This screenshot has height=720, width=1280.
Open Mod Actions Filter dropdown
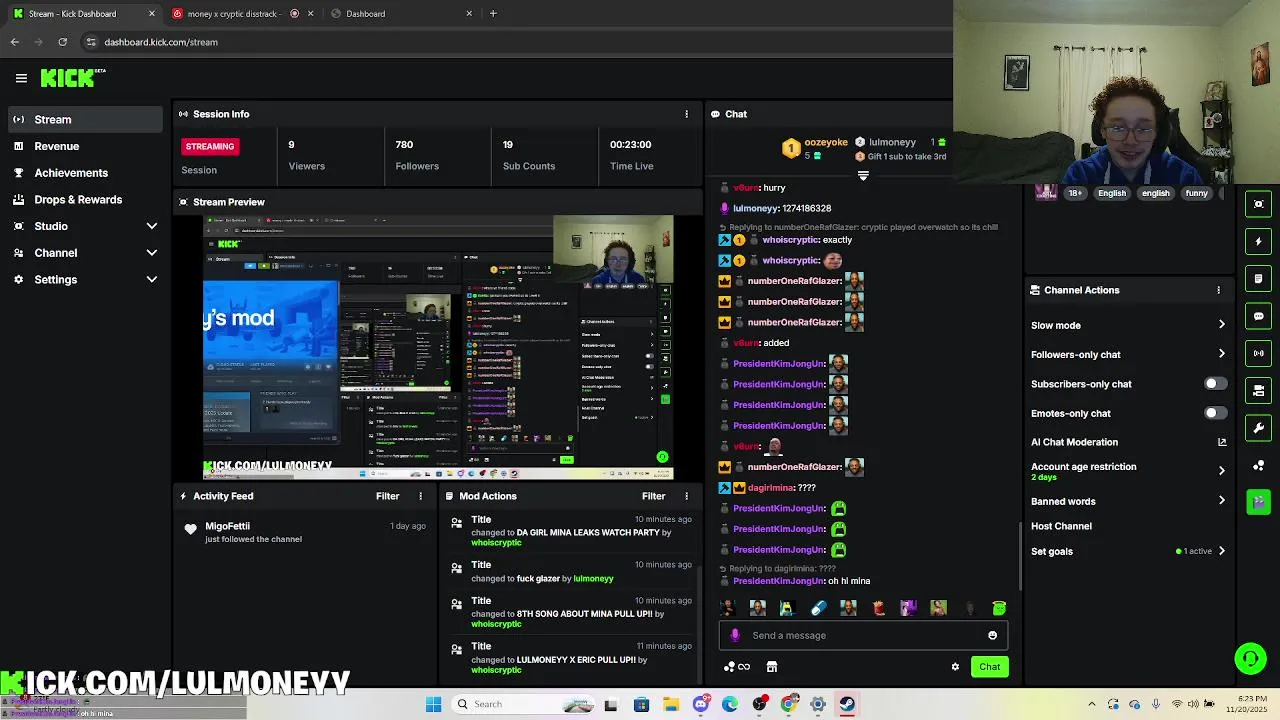653,496
